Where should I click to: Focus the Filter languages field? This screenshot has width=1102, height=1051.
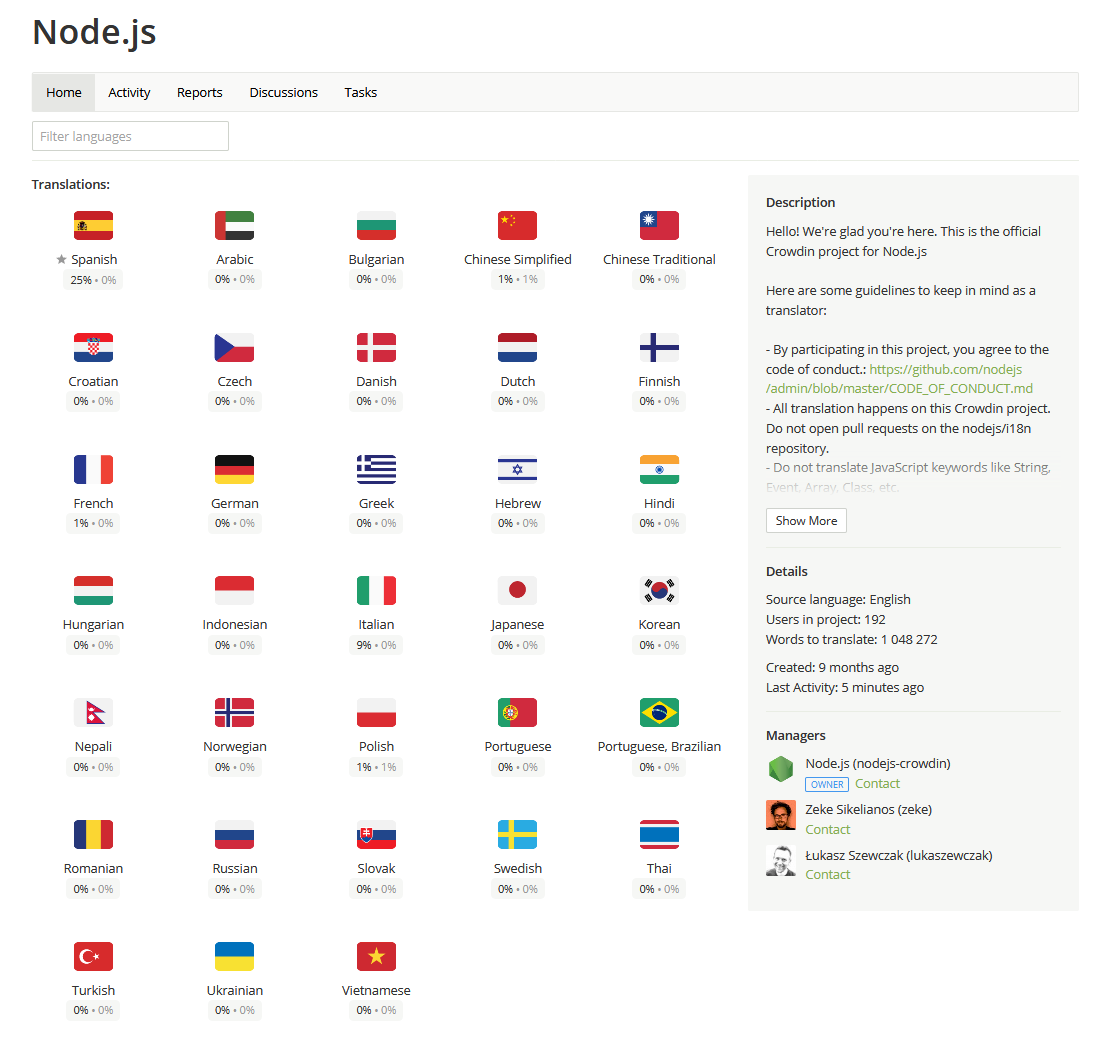tap(130, 136)
